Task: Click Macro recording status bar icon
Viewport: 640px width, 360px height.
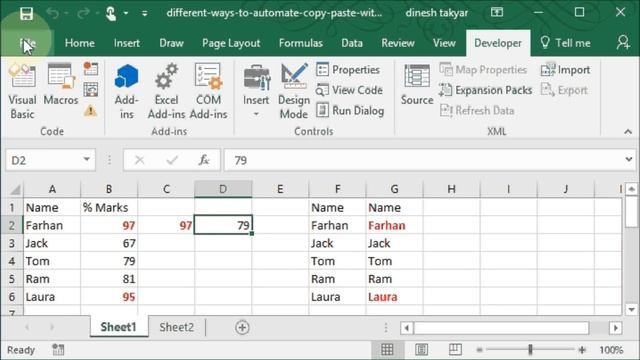Action: [58, 349]
